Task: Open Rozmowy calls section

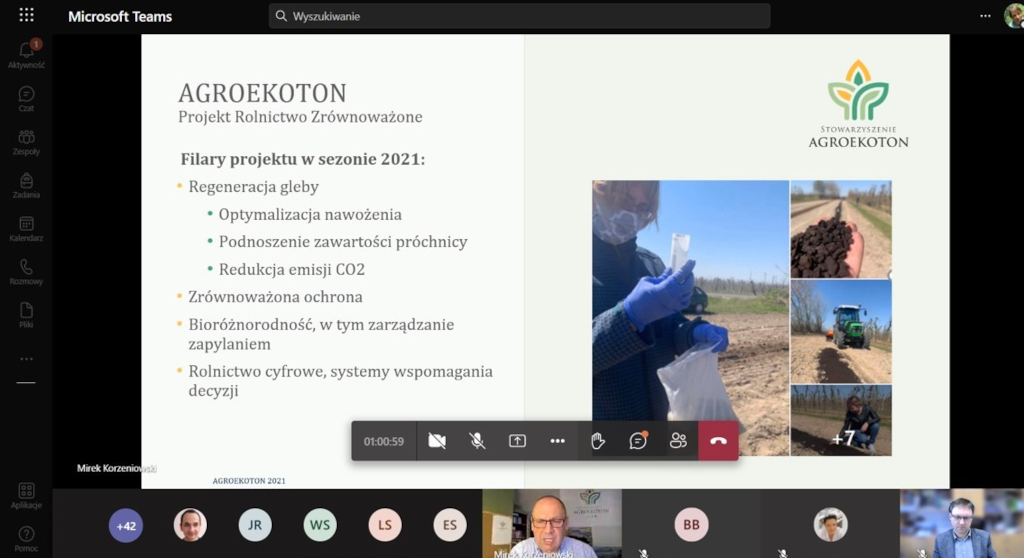Action: point(26,272)
